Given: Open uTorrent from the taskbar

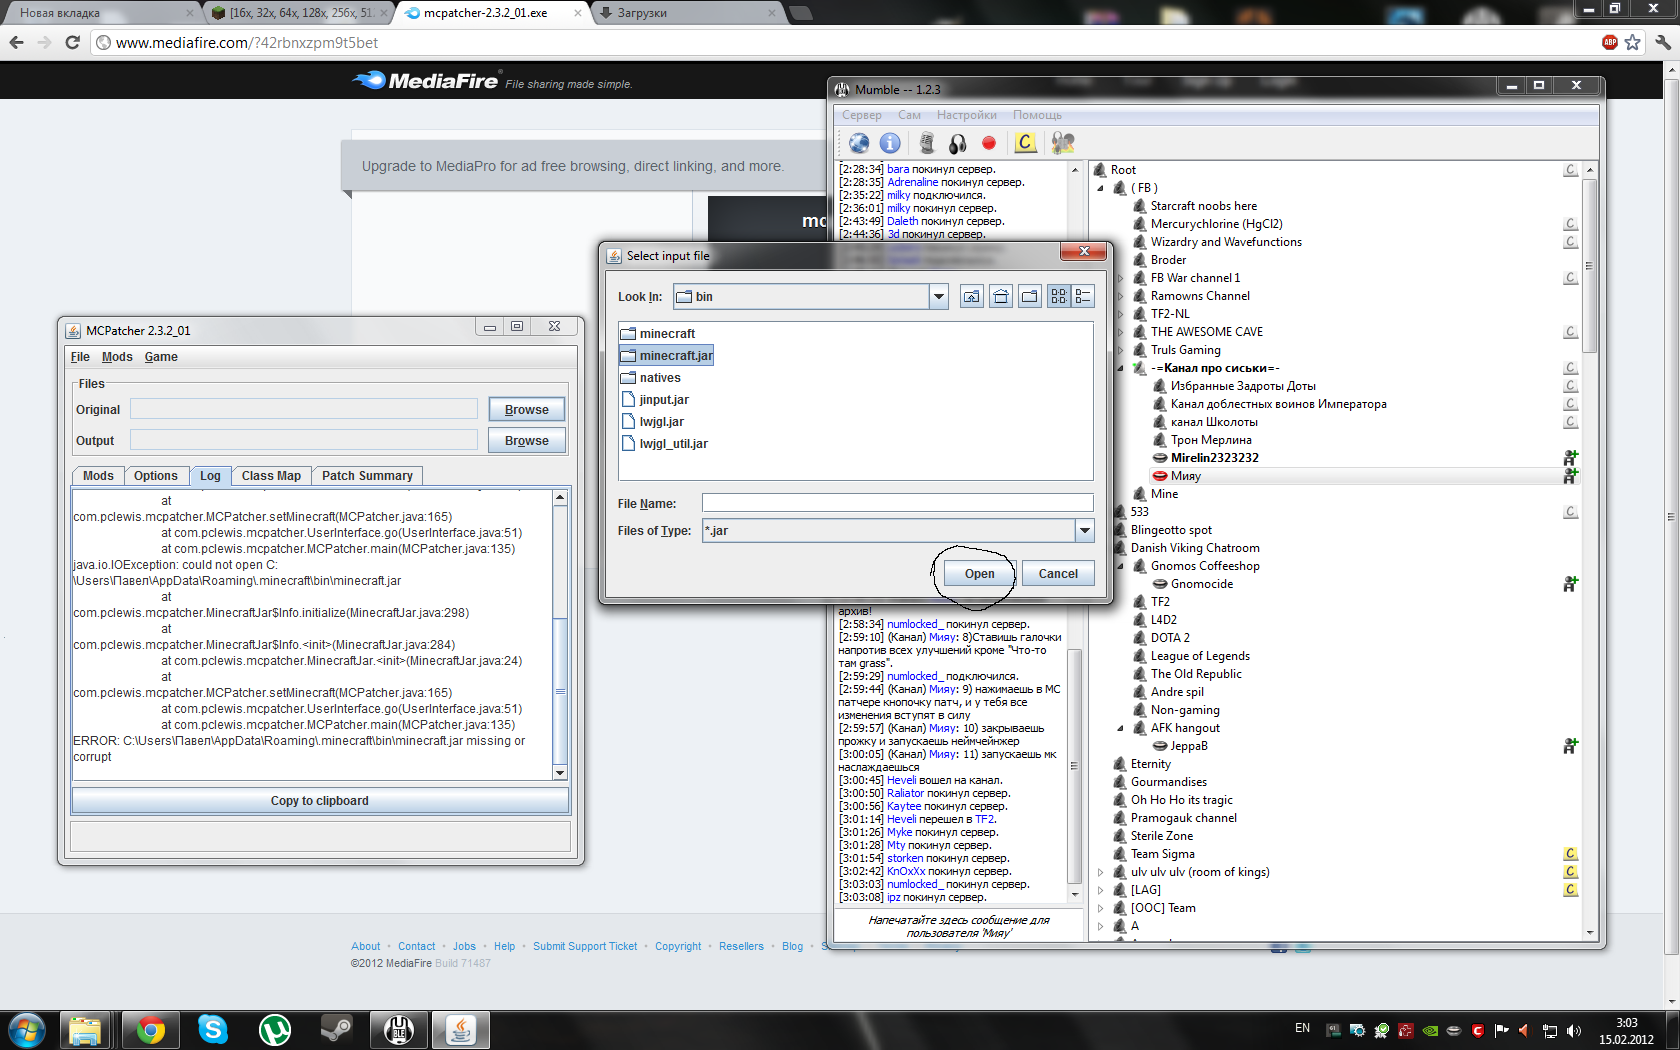Looking at the screenshot, I should coord(275,1030).
